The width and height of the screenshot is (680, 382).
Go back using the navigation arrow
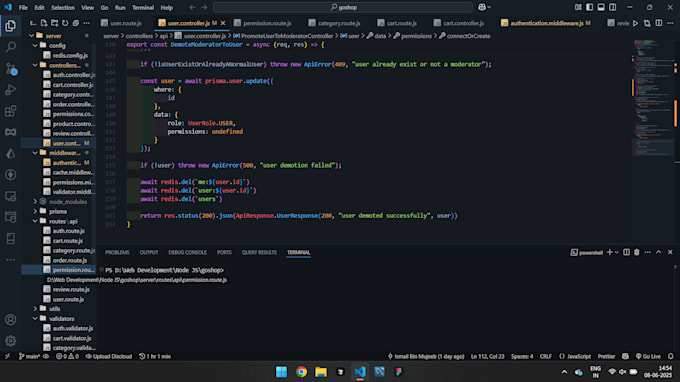pos(192,7)
